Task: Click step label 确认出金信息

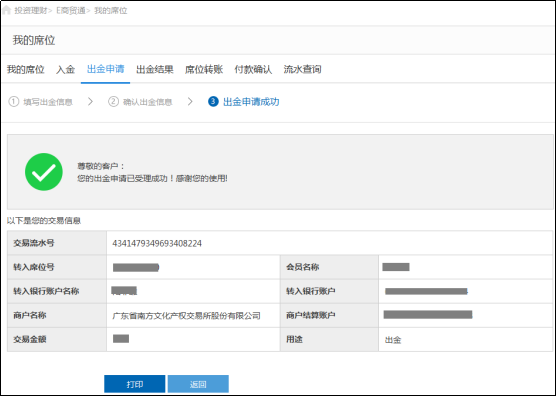Action: tap(148, 102)
